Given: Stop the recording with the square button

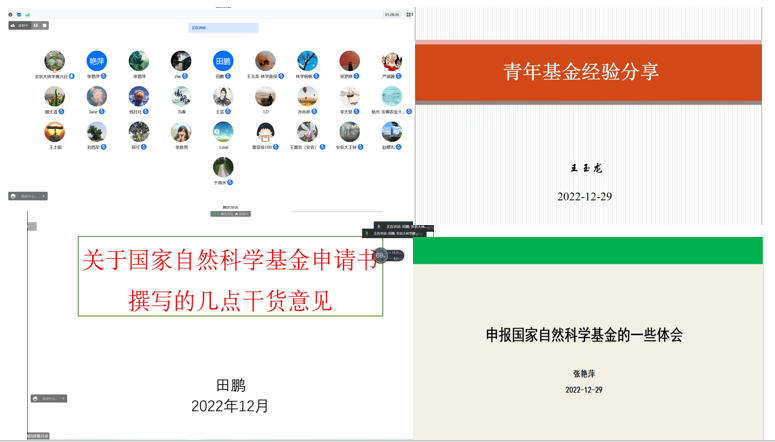Looking at the screenshot, I should pos(44,26).
